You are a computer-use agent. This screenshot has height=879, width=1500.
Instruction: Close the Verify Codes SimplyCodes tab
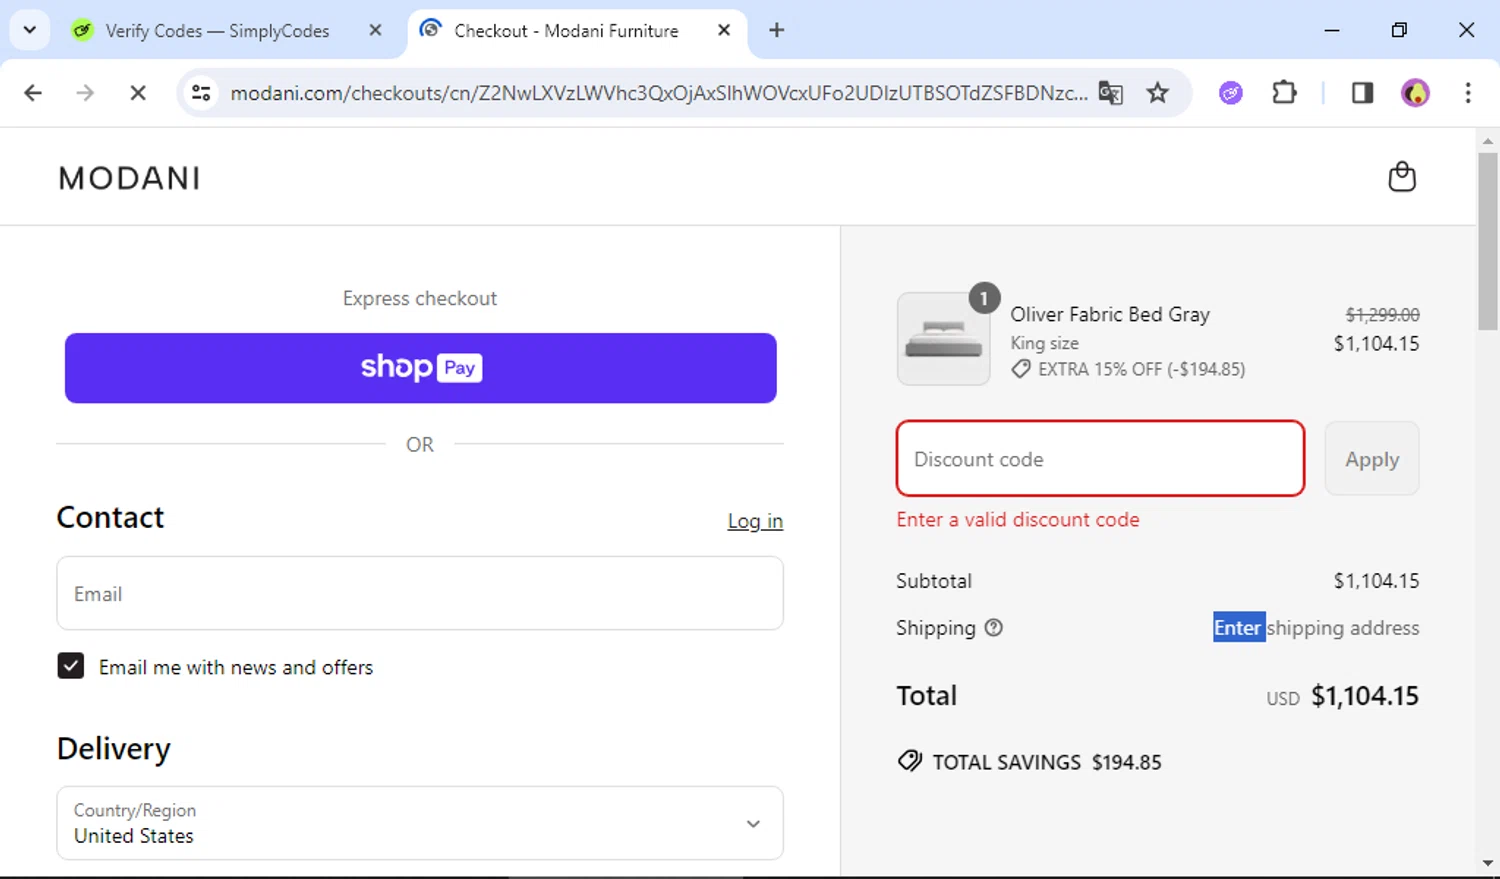375,30
